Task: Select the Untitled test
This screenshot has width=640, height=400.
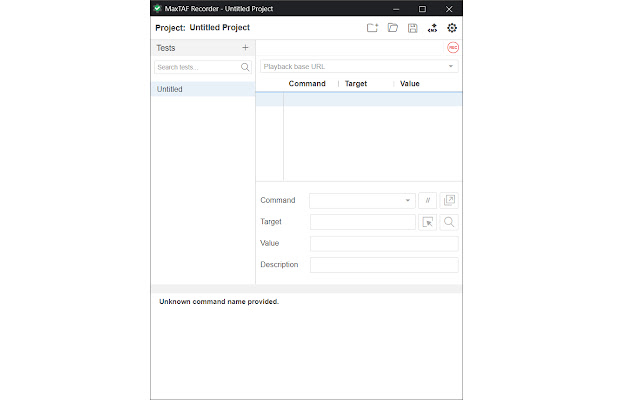Action: 203,89
